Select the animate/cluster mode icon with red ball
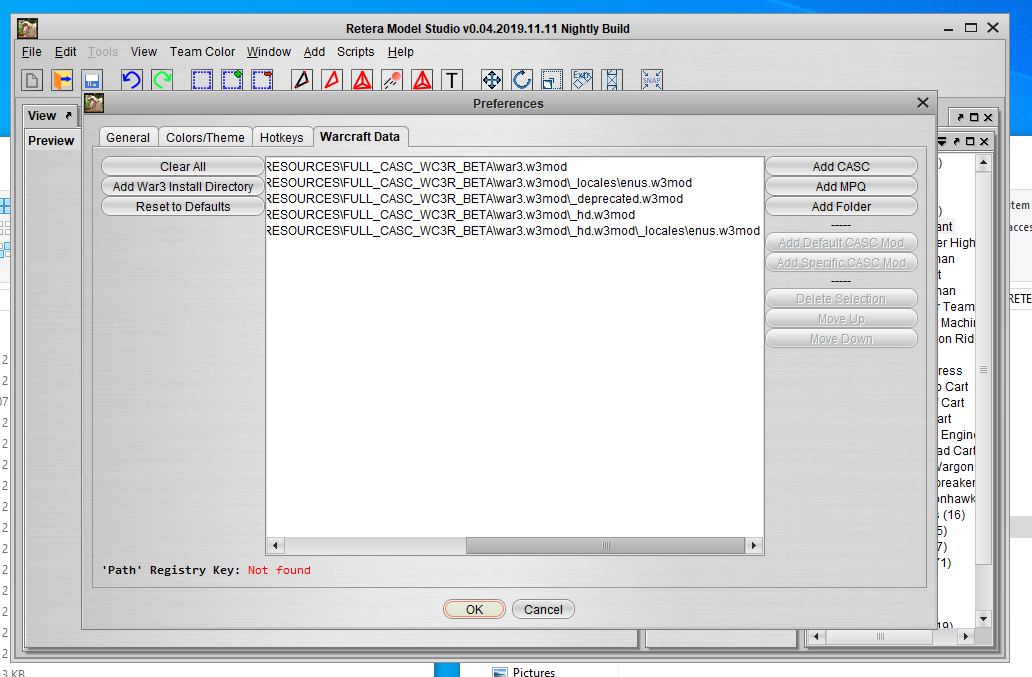This screenshot has width=1032, height=677. [x=392, y=80]
